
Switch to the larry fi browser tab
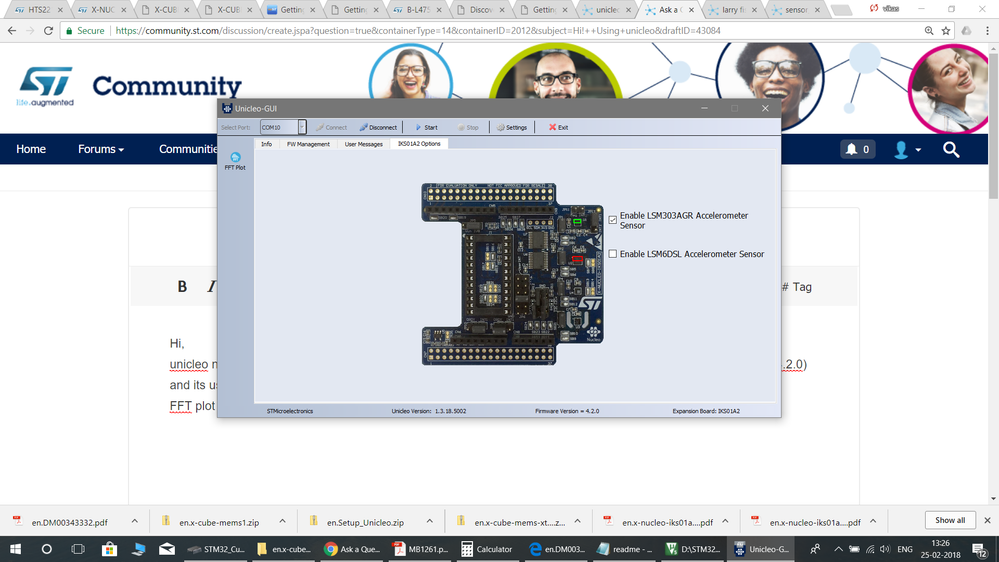pos(733,10)
